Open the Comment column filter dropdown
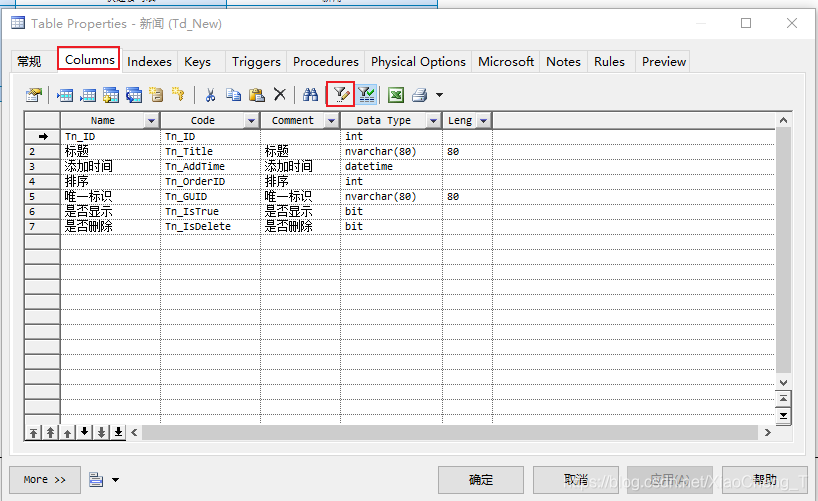Viewport: 818px width, 501px height. click(x=331, y=121)
